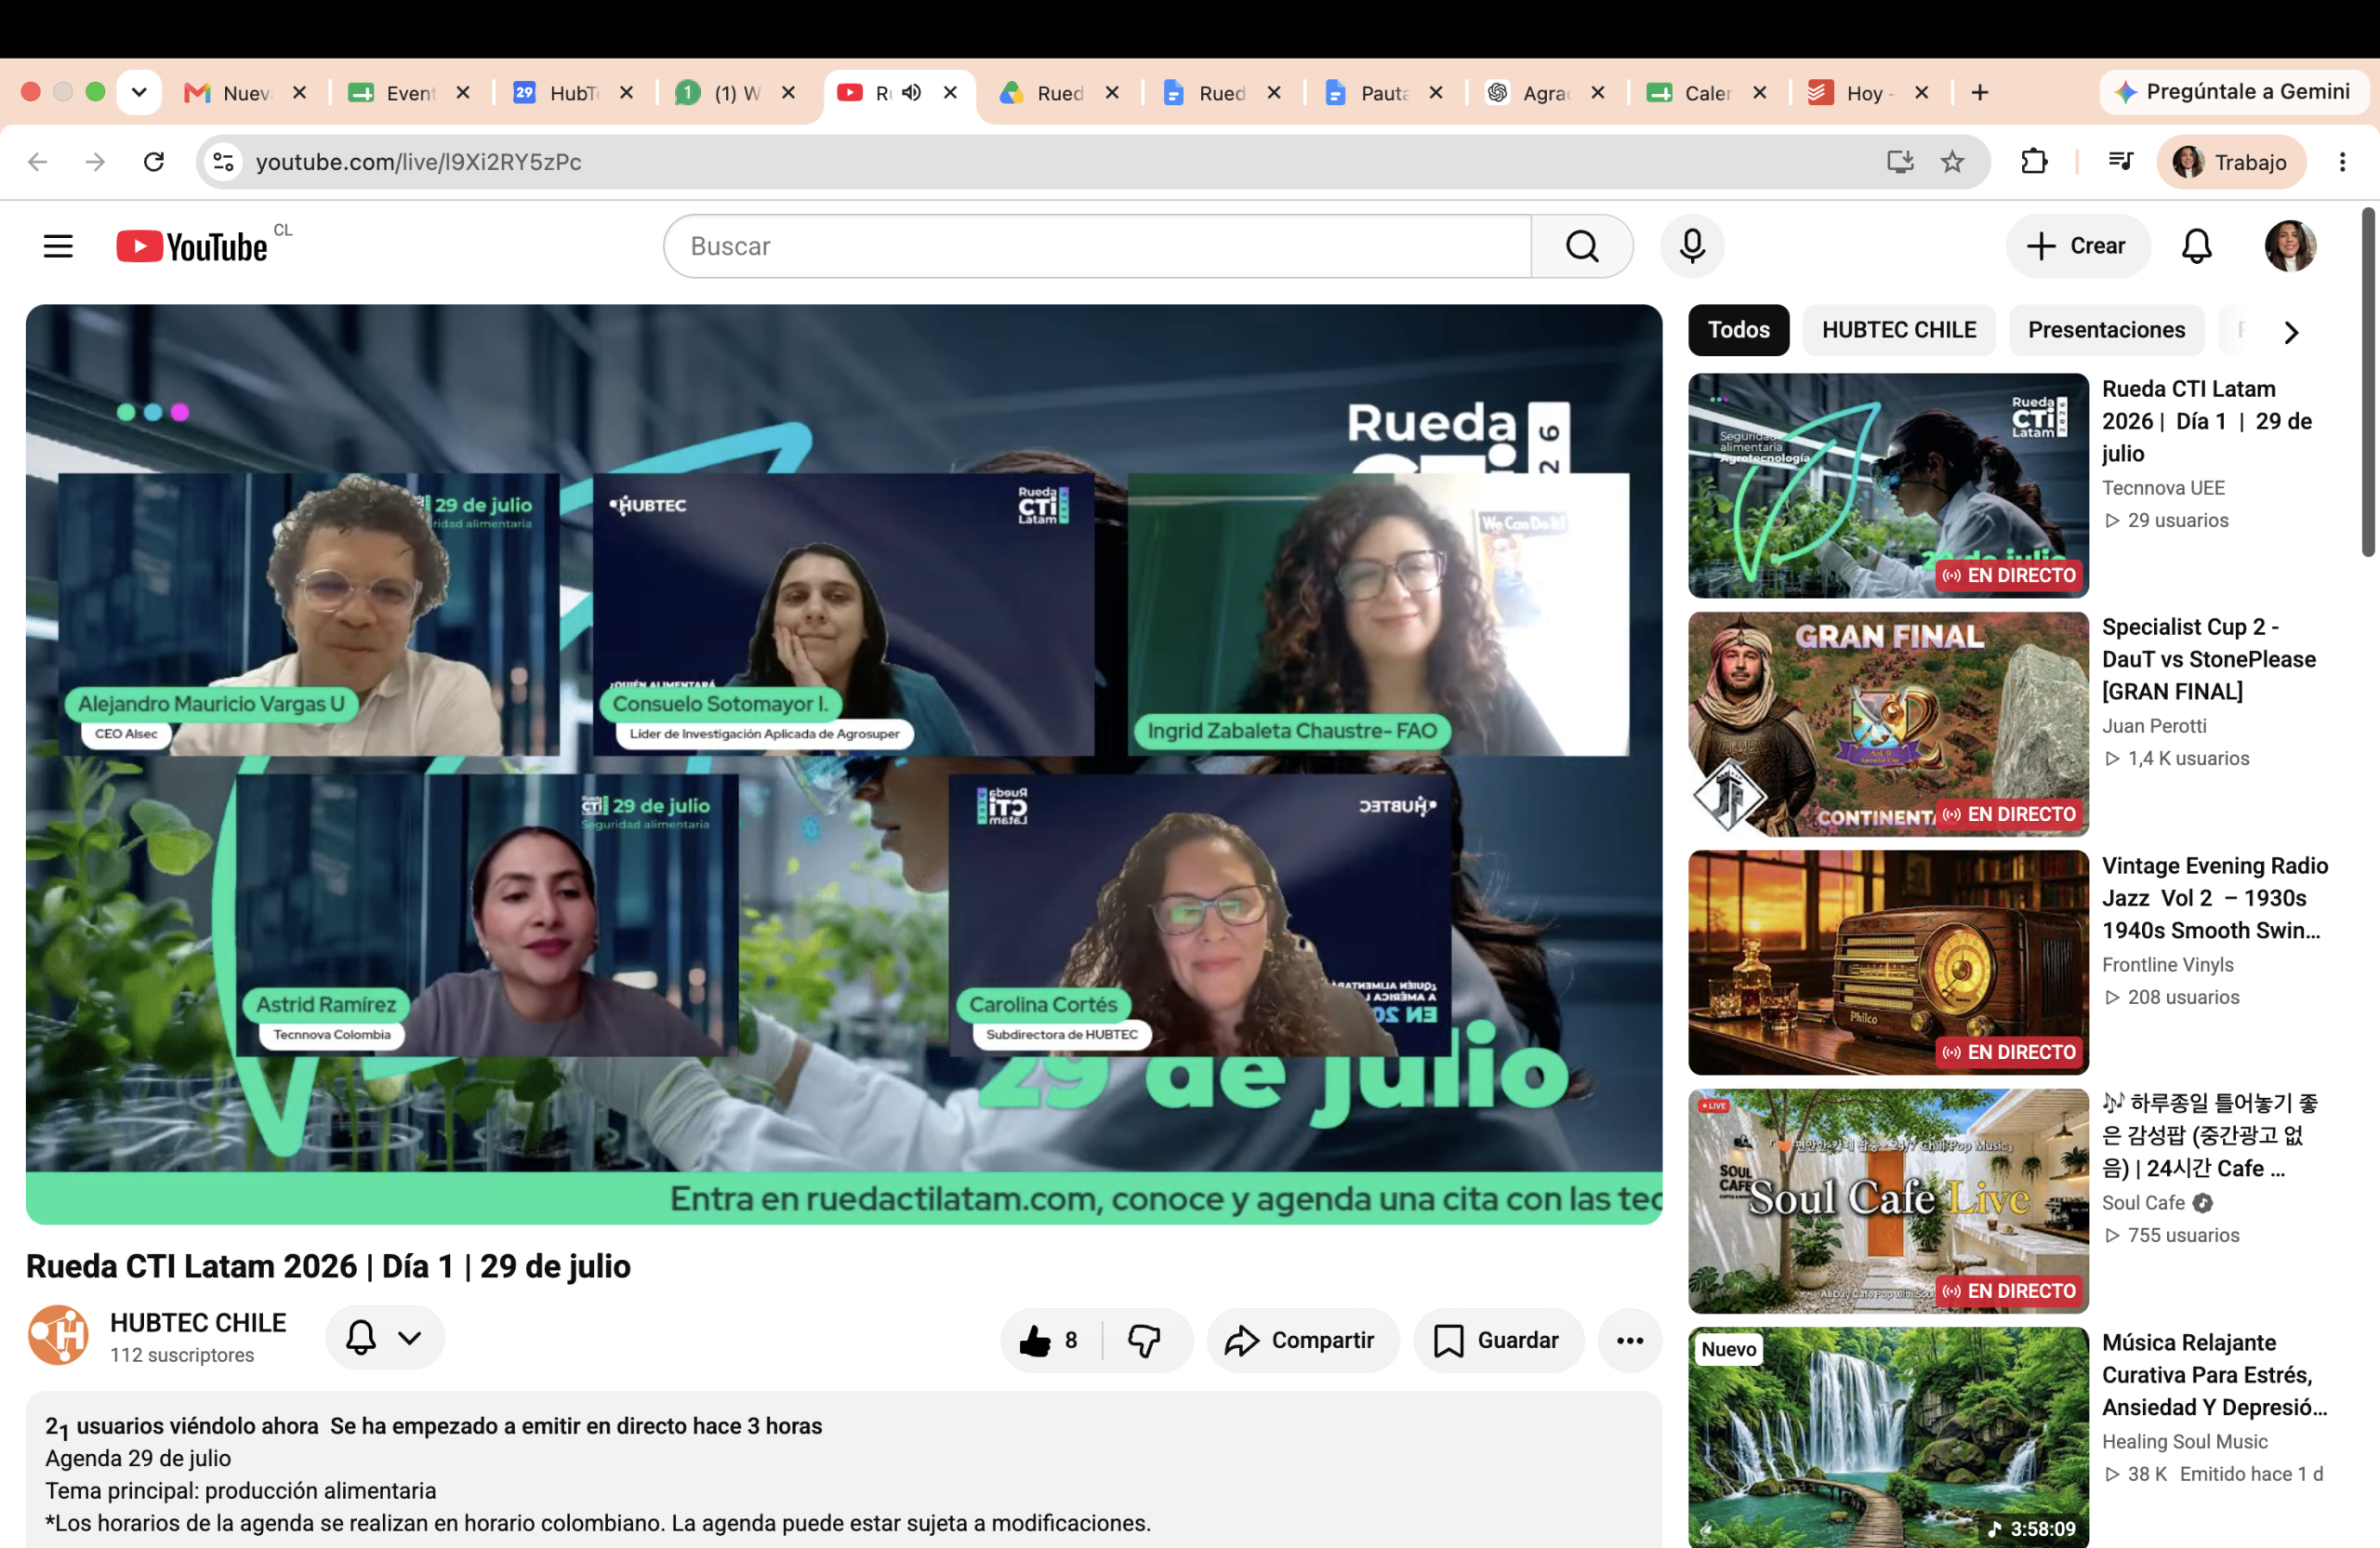This screenshot has width=2380, height=1548.
Task: Expand the tab search dropdown arrow
Action: click(x=139, y=92)
